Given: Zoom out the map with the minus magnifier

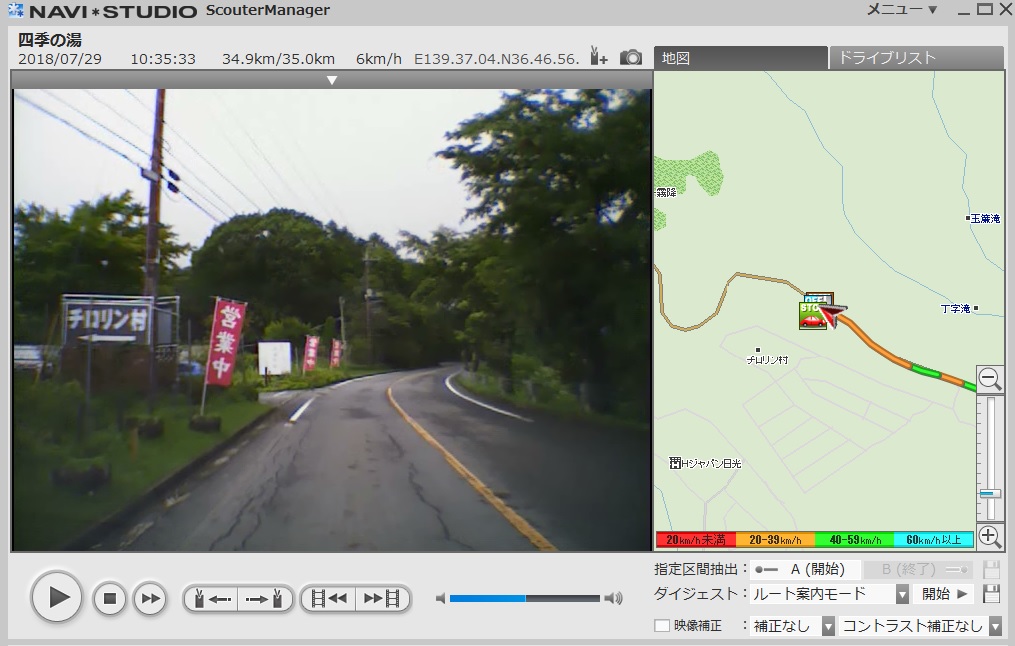Looking at the screenshot, I should click(x=989, y=379).
